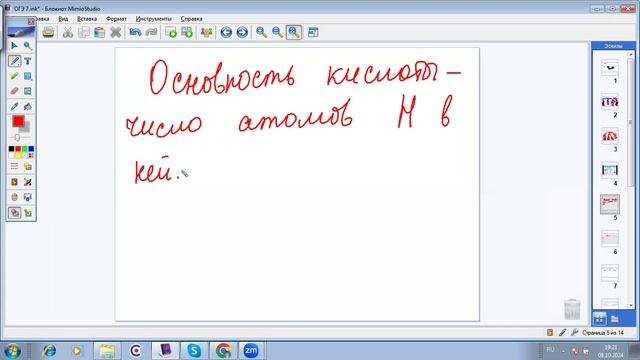Viewport: 640px width, 360px height.
Task: Click the trash bin on canvas
Action: click(x=572, y=309)
